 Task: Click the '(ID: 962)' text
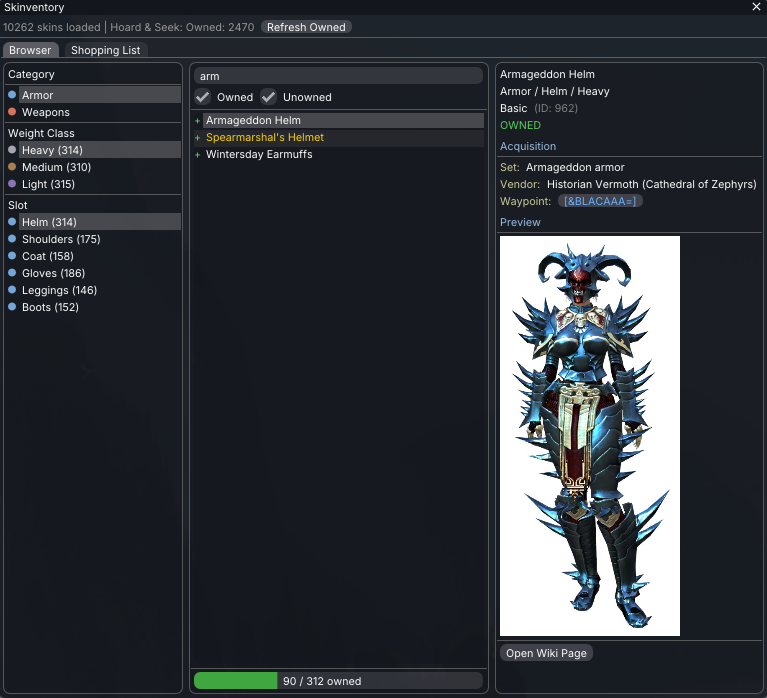click(x=556, y=108)
